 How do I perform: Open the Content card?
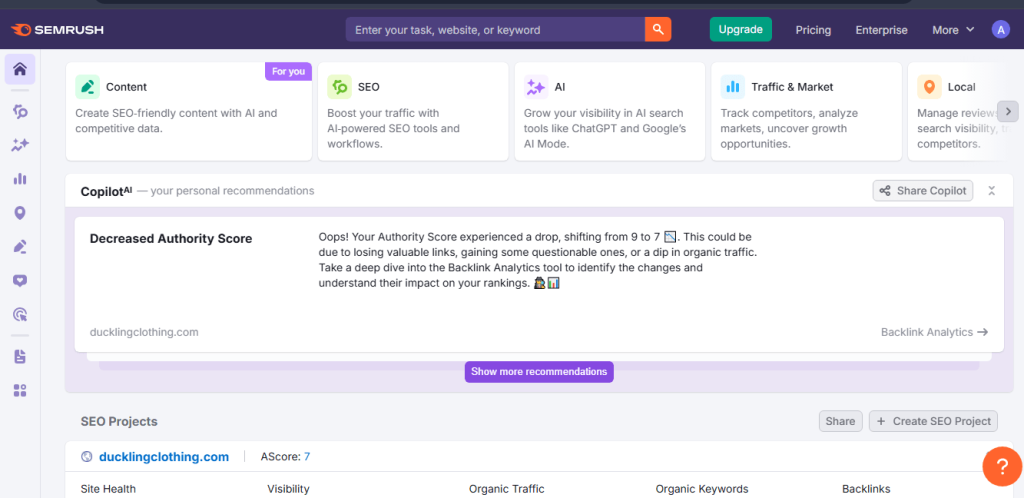(189, 112)
